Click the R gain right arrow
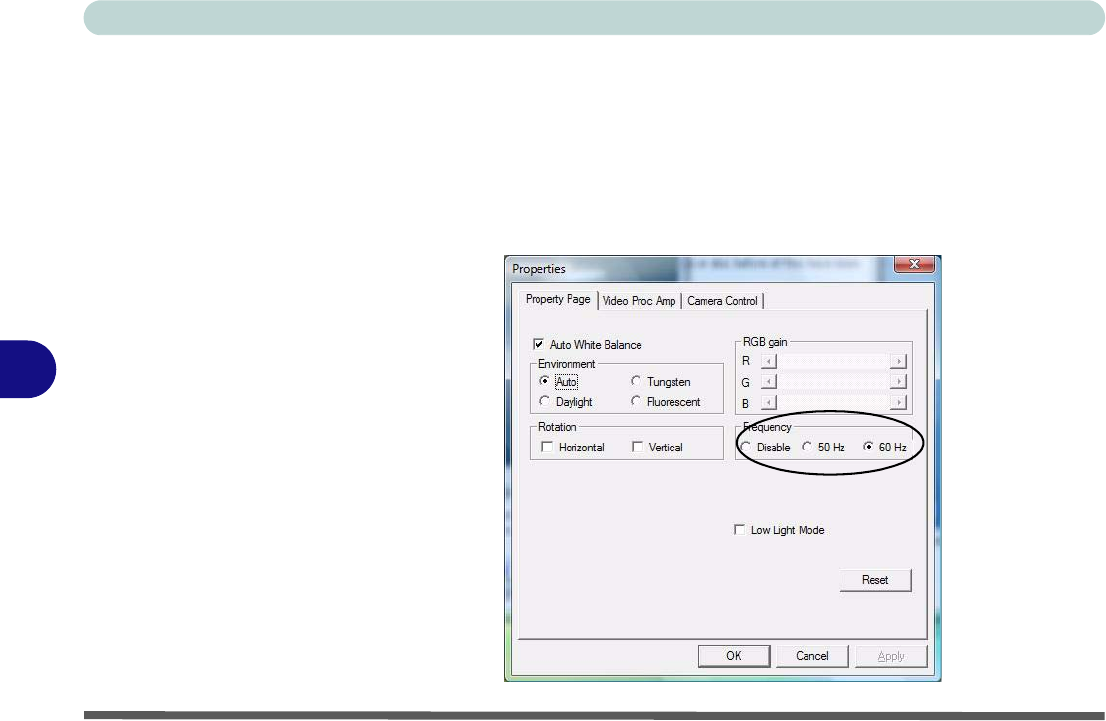Image resolution: width=1106 pixels, height=721 pixels. tap(898, 361)
